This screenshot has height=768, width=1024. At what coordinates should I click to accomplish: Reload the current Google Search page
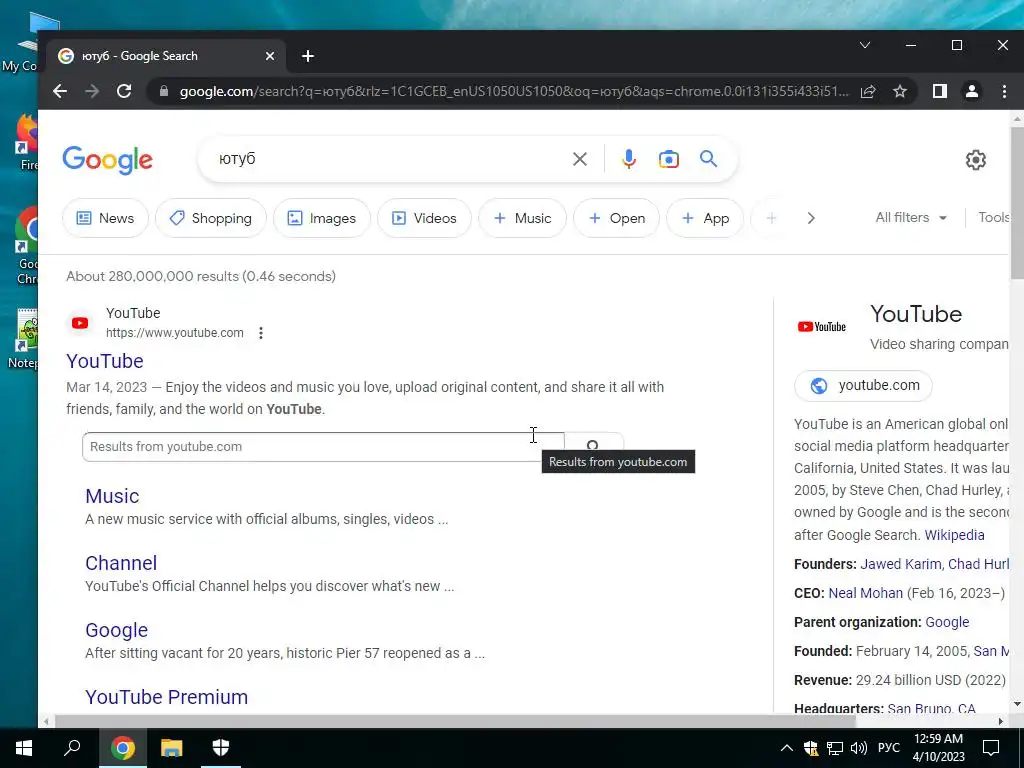[x=124, y=91]
